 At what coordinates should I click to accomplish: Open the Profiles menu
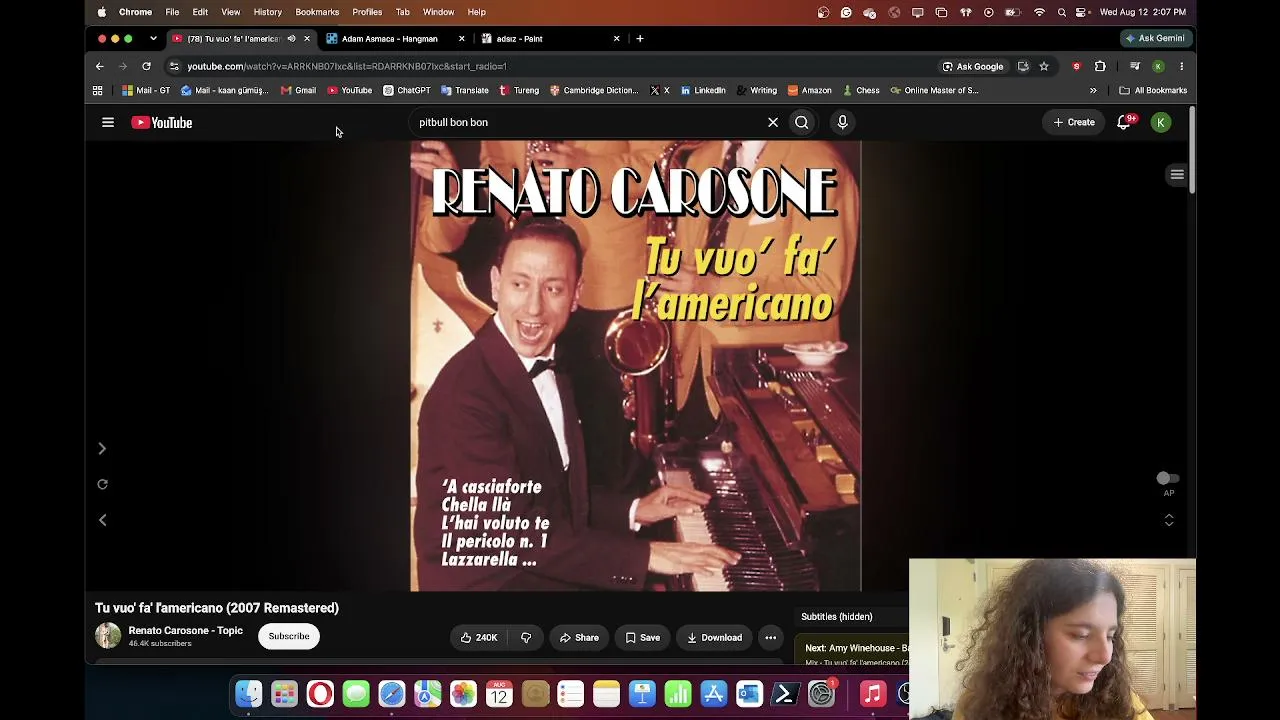[x=367, y=12]
